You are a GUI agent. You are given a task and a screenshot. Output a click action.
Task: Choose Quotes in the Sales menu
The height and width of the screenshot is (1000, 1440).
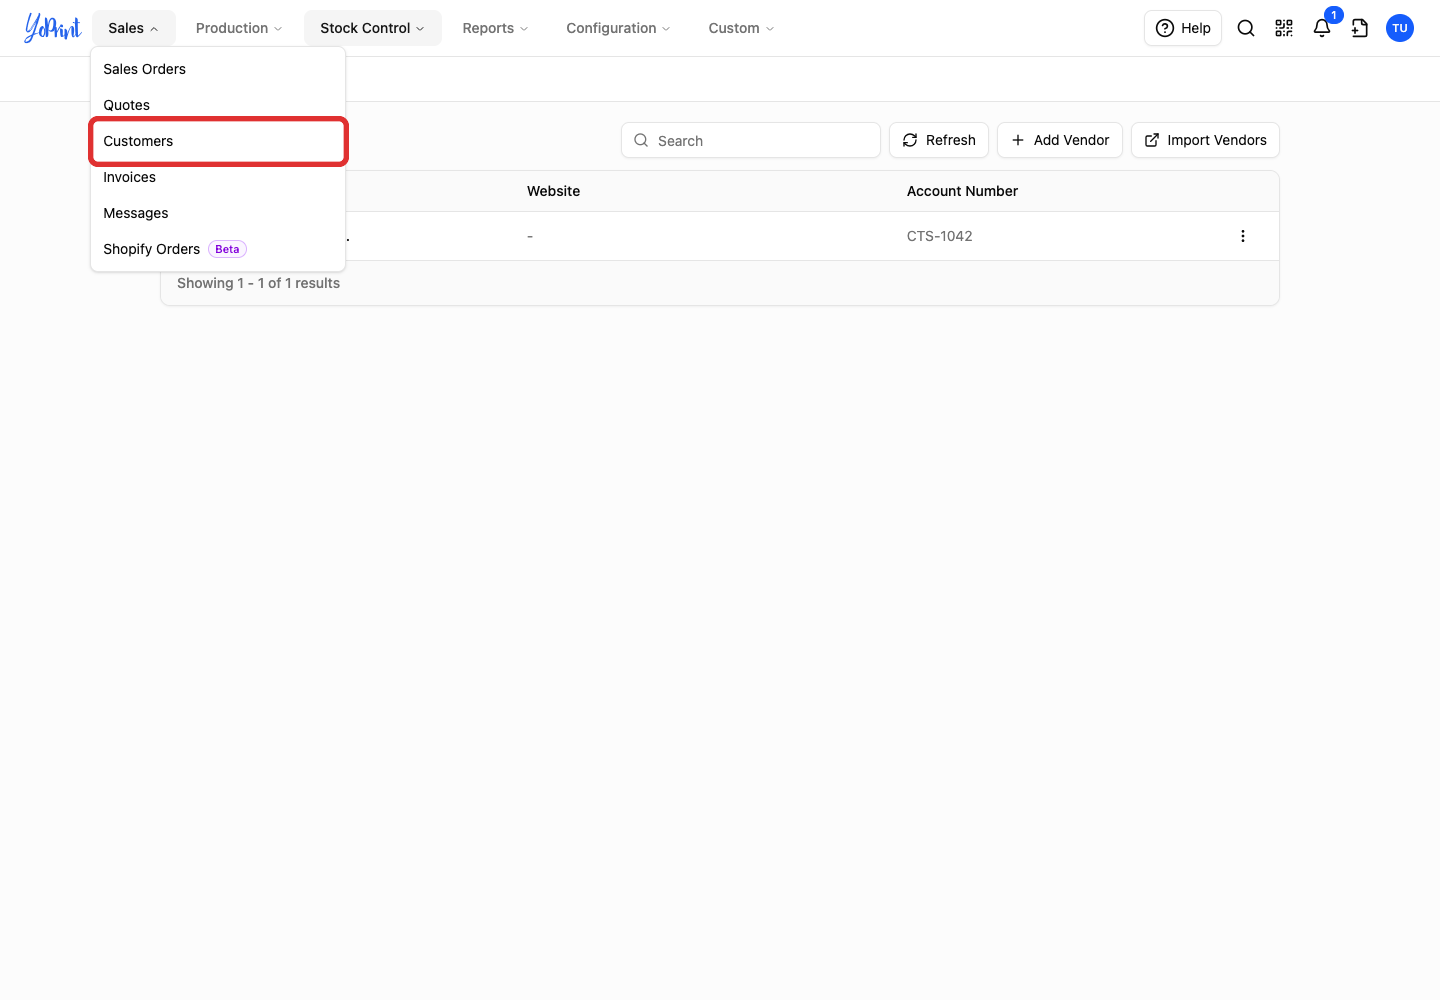218,105
